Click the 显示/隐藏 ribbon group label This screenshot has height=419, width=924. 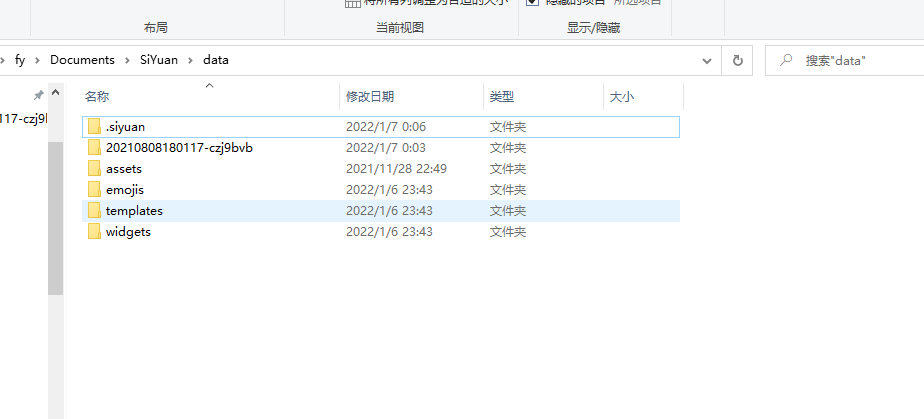coord(593,27)
